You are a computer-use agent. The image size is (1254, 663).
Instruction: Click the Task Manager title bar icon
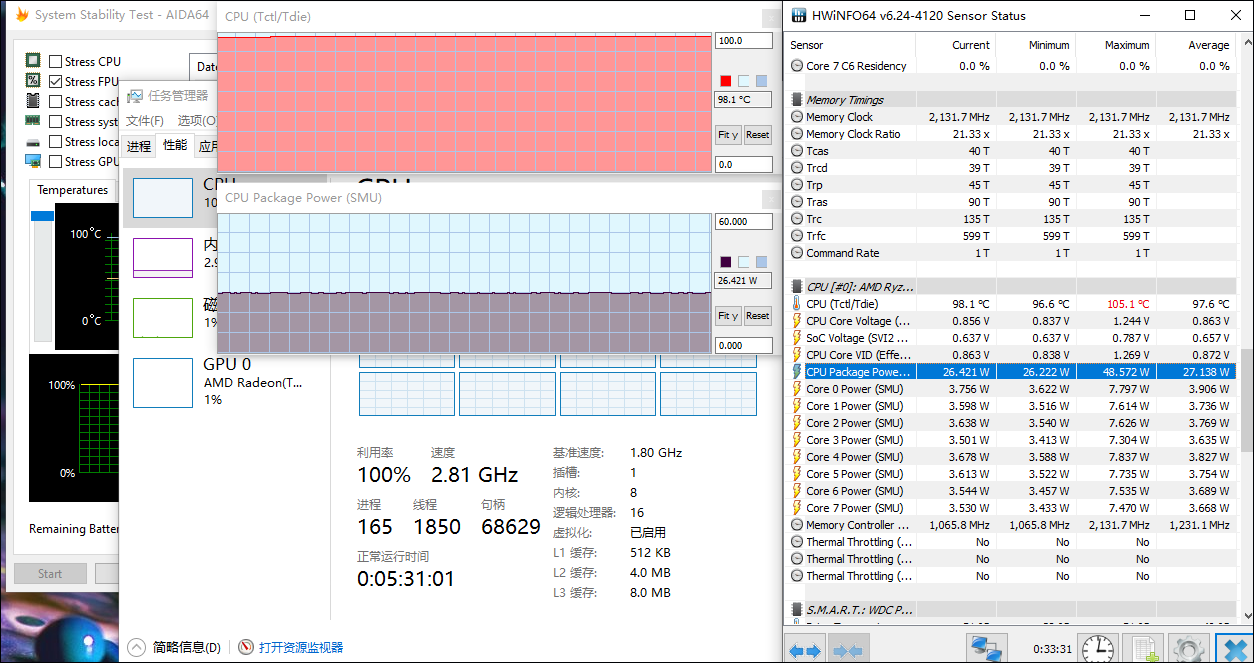[135, 96]
